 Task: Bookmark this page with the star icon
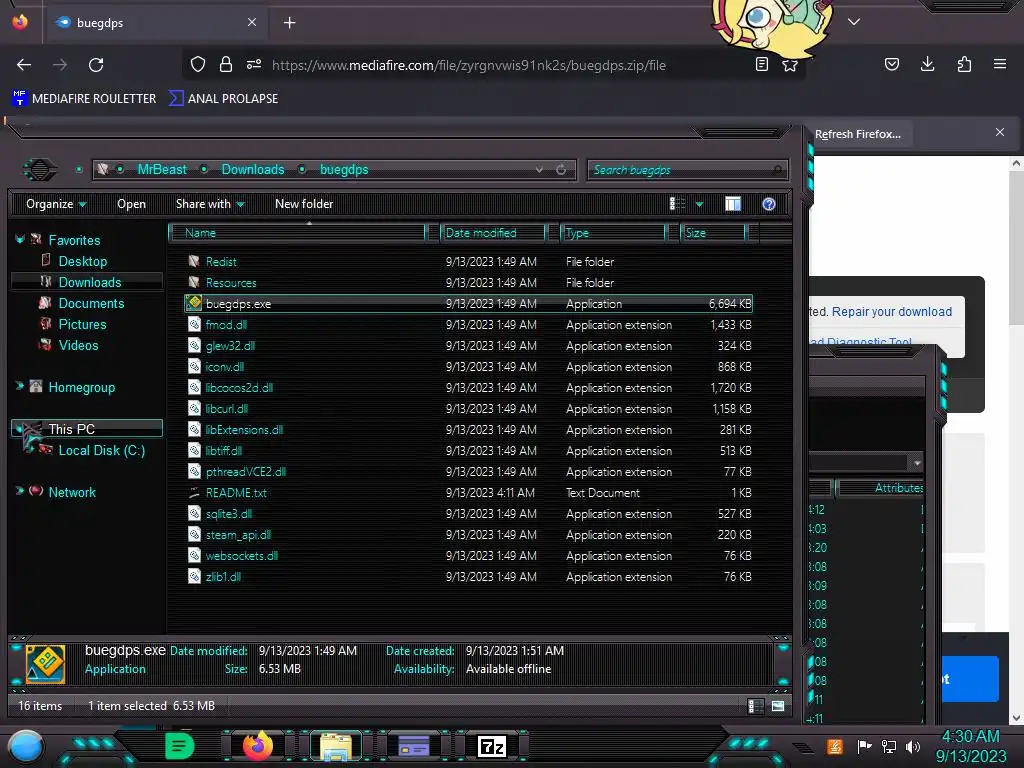[x=790, y=65]
